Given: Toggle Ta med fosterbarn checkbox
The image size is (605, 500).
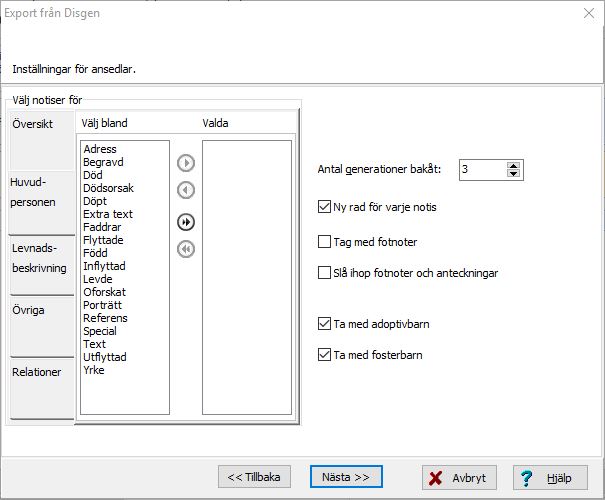Looking at the screenshot, I should coord(324,355).
